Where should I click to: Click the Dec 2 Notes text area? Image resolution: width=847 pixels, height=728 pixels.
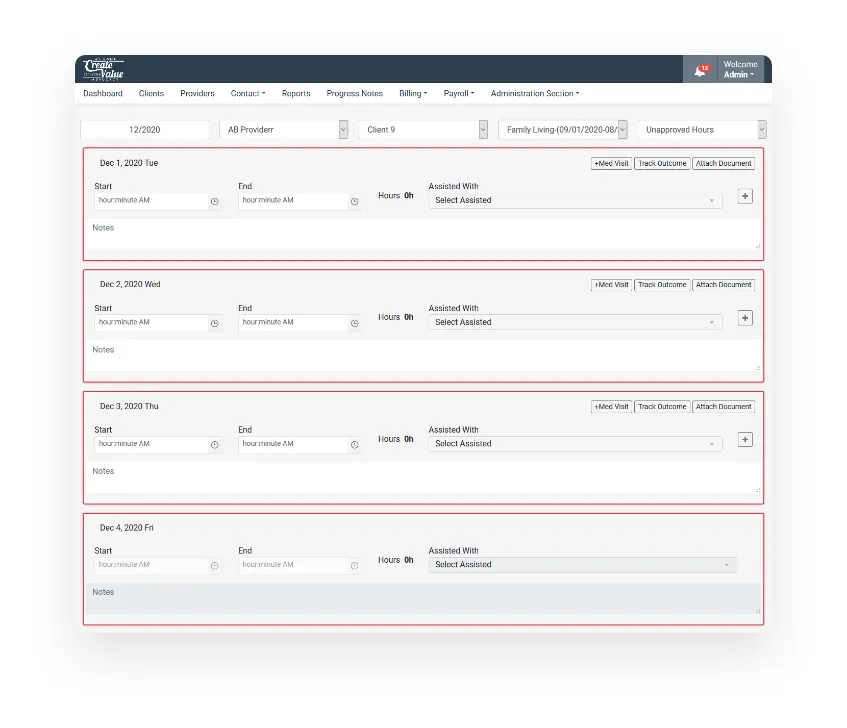pyautogui.click(x=424, y=356)
